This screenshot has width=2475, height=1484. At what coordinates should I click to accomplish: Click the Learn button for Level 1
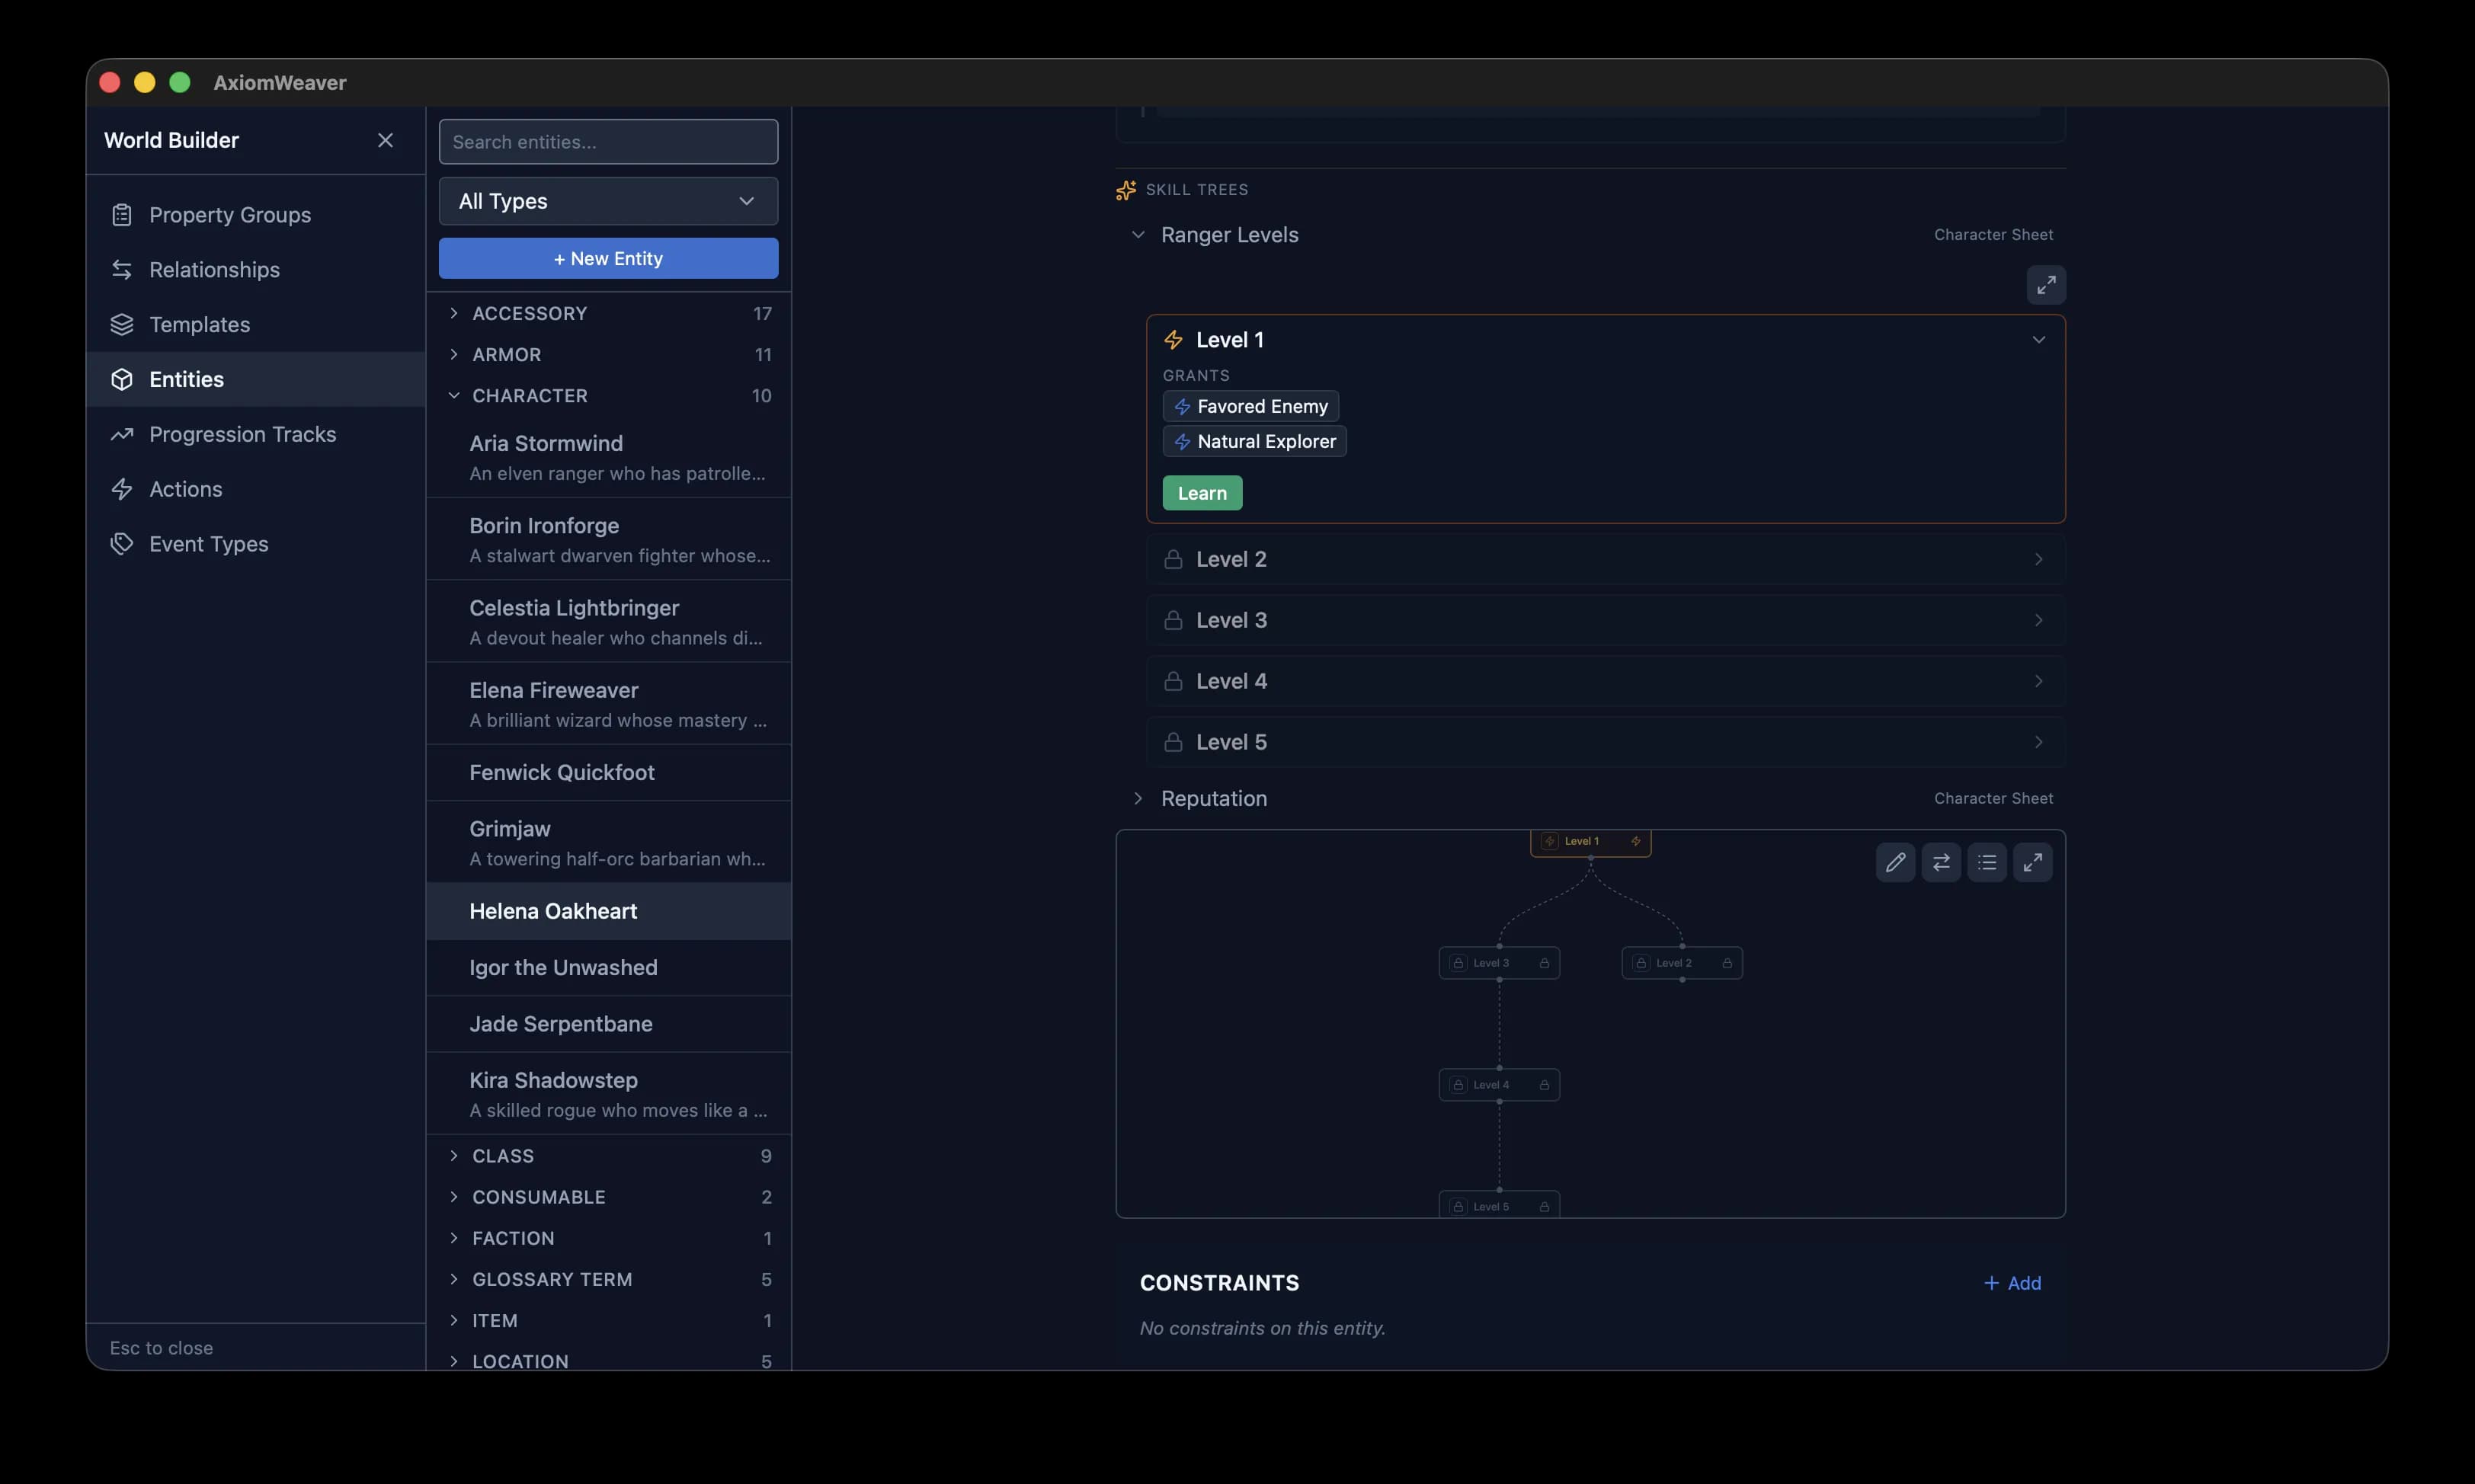point(1201,492)
